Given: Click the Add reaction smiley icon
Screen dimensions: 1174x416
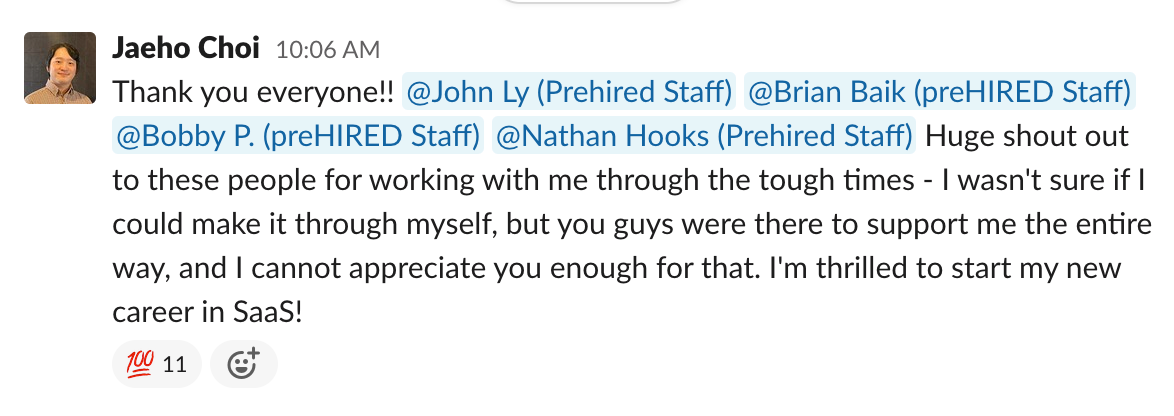Looking at the screenshot, I should tap(243, 365).
